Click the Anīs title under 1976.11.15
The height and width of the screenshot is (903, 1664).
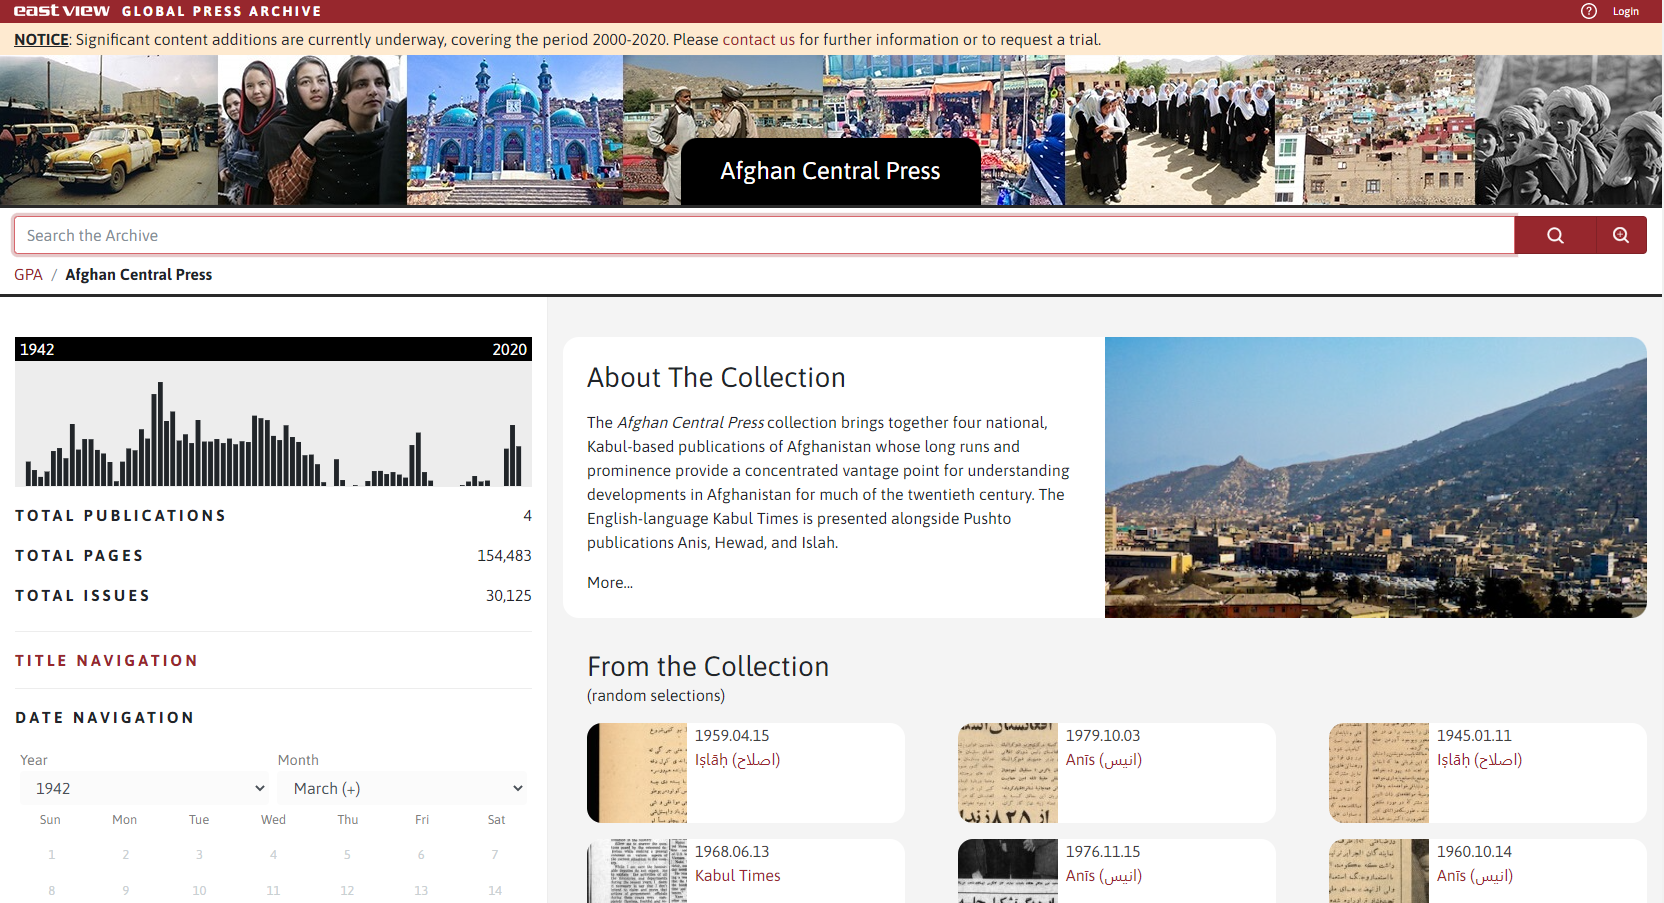(1104, 876)
